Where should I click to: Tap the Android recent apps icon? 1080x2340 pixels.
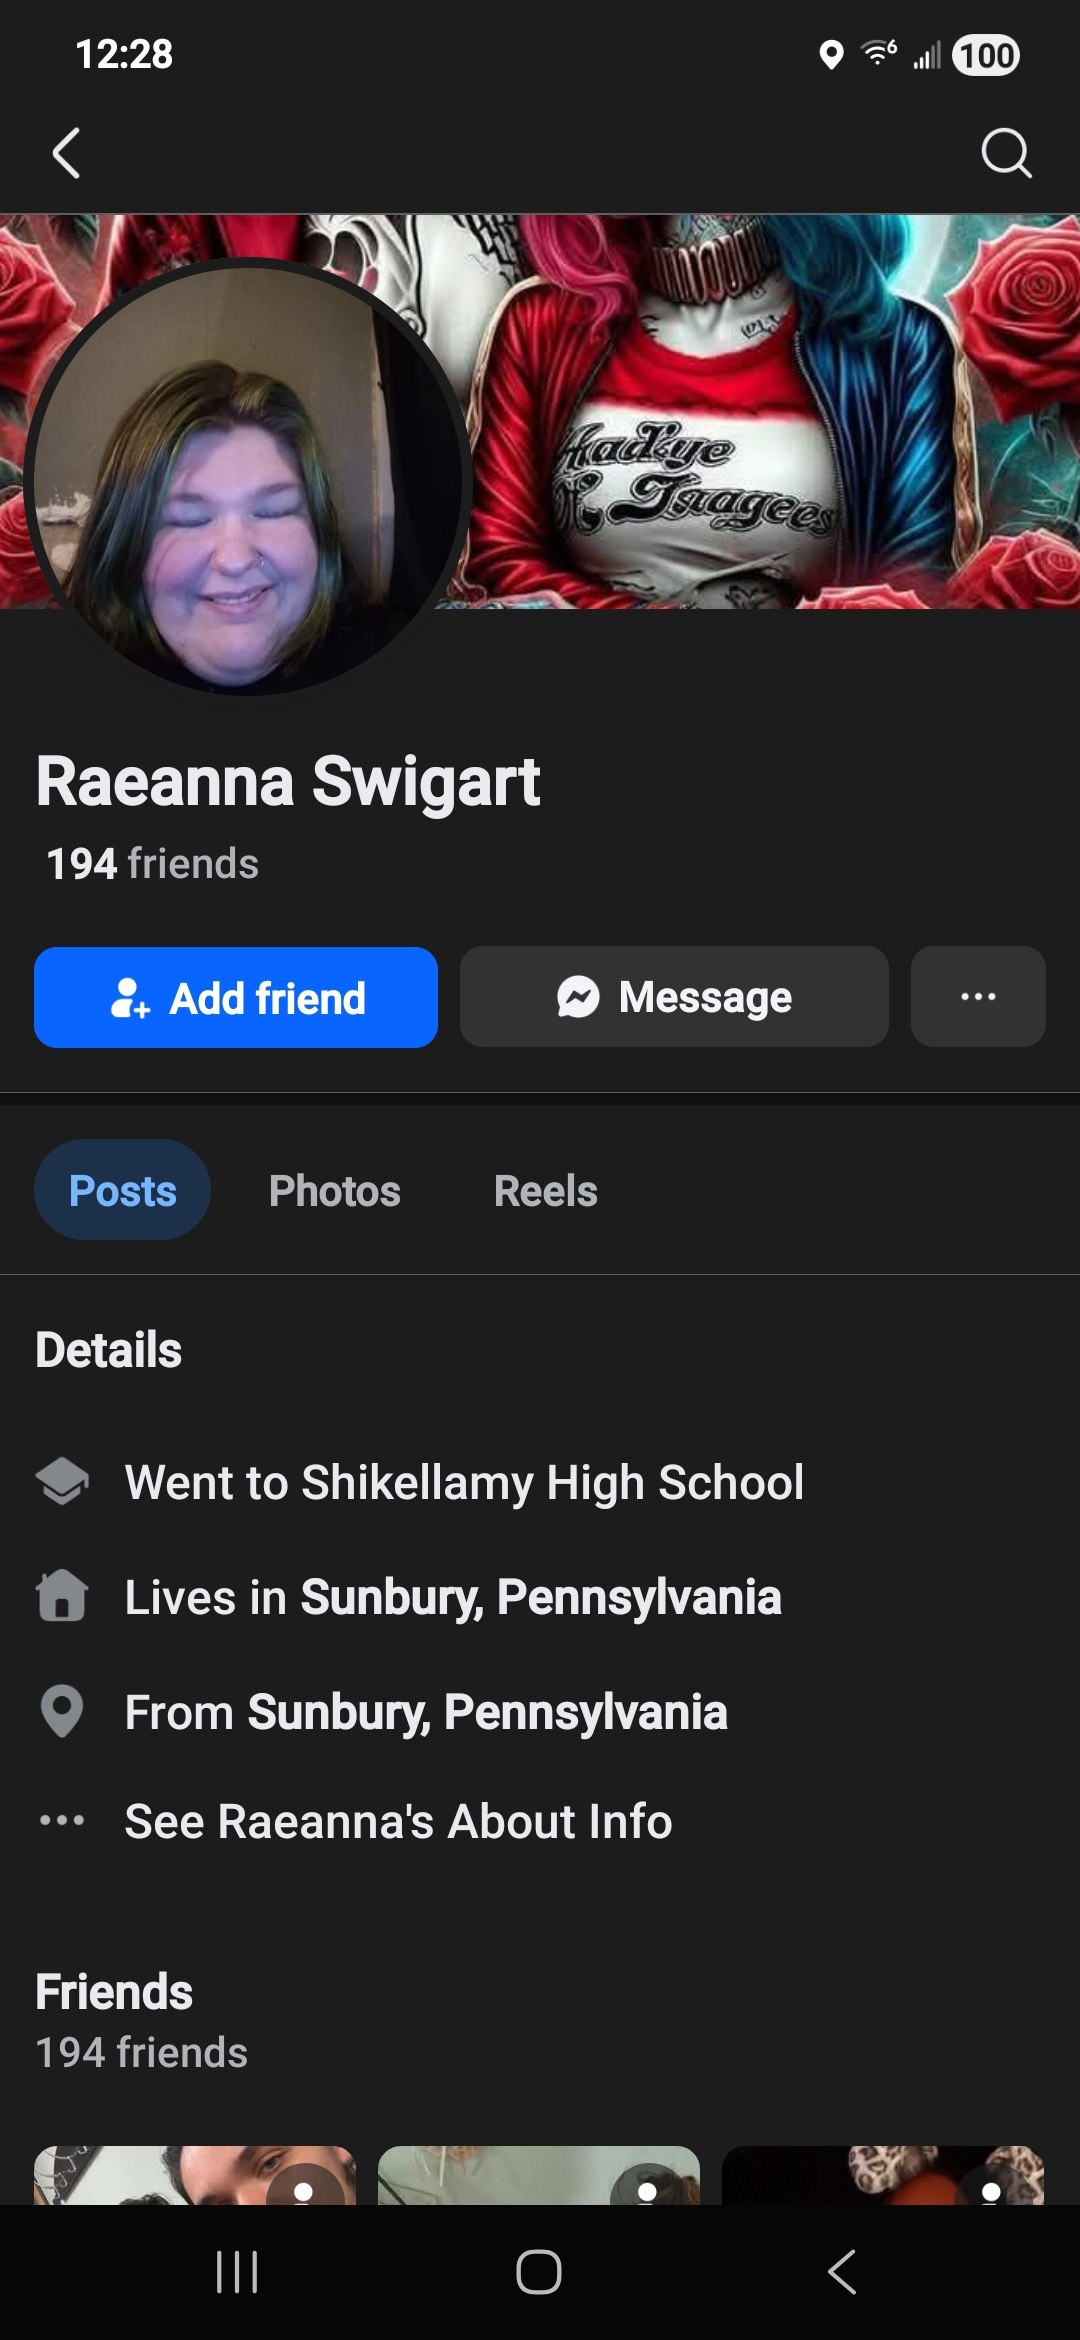(x=237, y=2272)
